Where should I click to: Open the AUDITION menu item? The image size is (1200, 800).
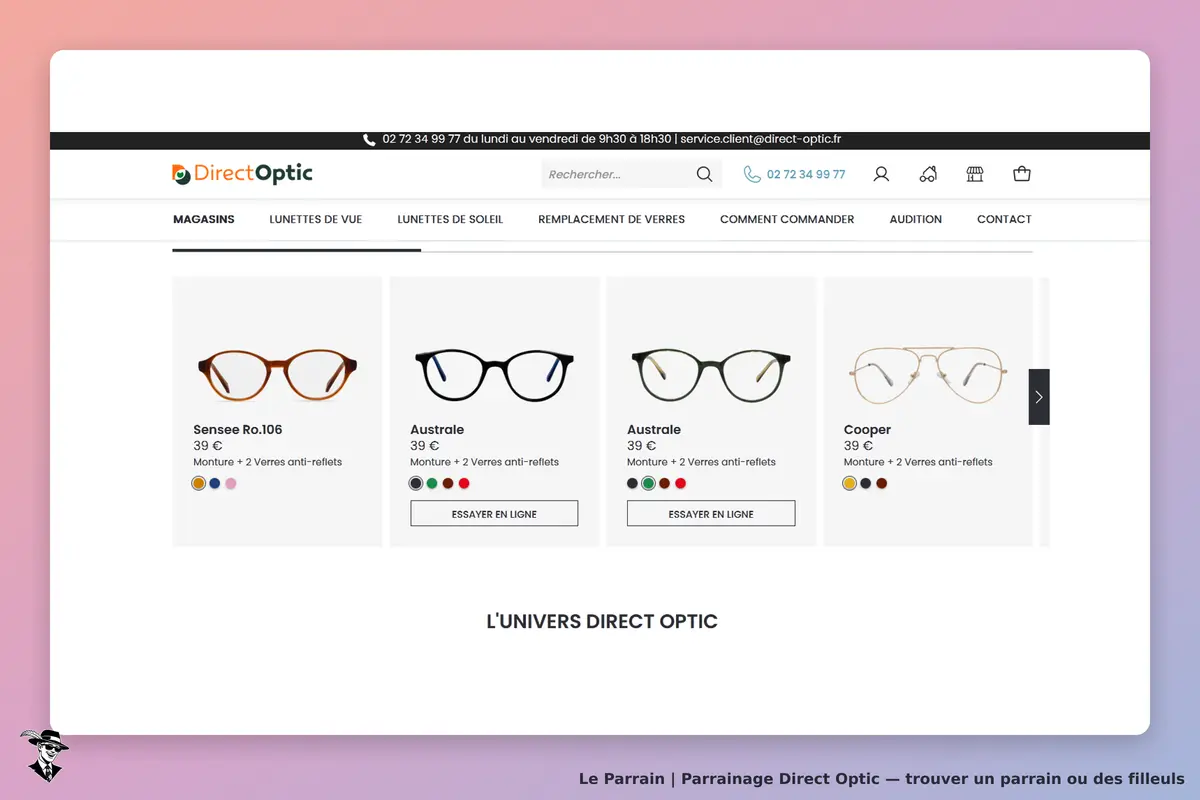coord(916,219)
